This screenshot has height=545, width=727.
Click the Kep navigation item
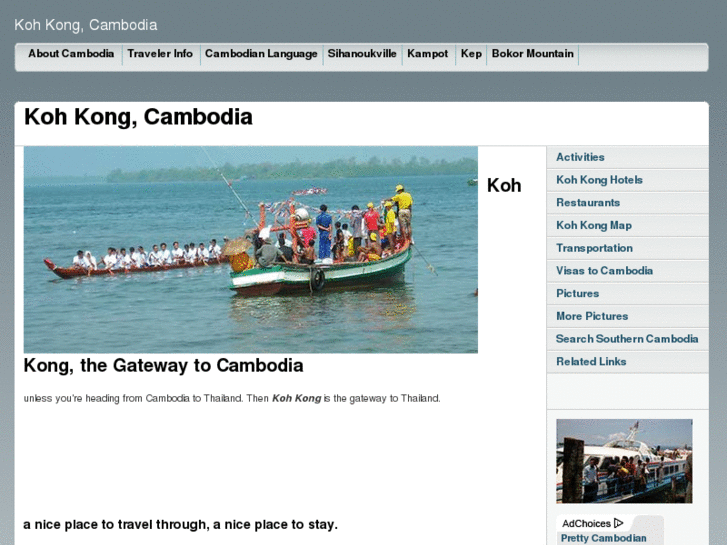pyautogui.click(x=471, y=54)
